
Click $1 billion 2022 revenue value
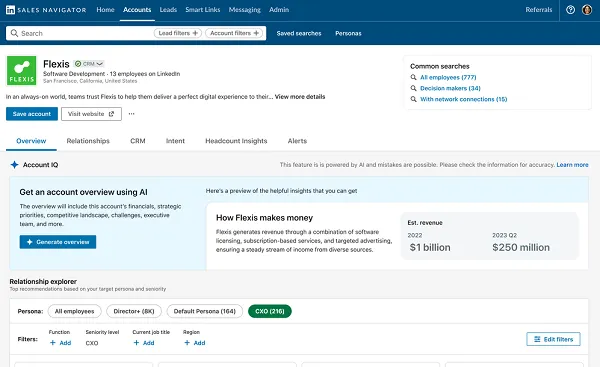pos(430,248)
